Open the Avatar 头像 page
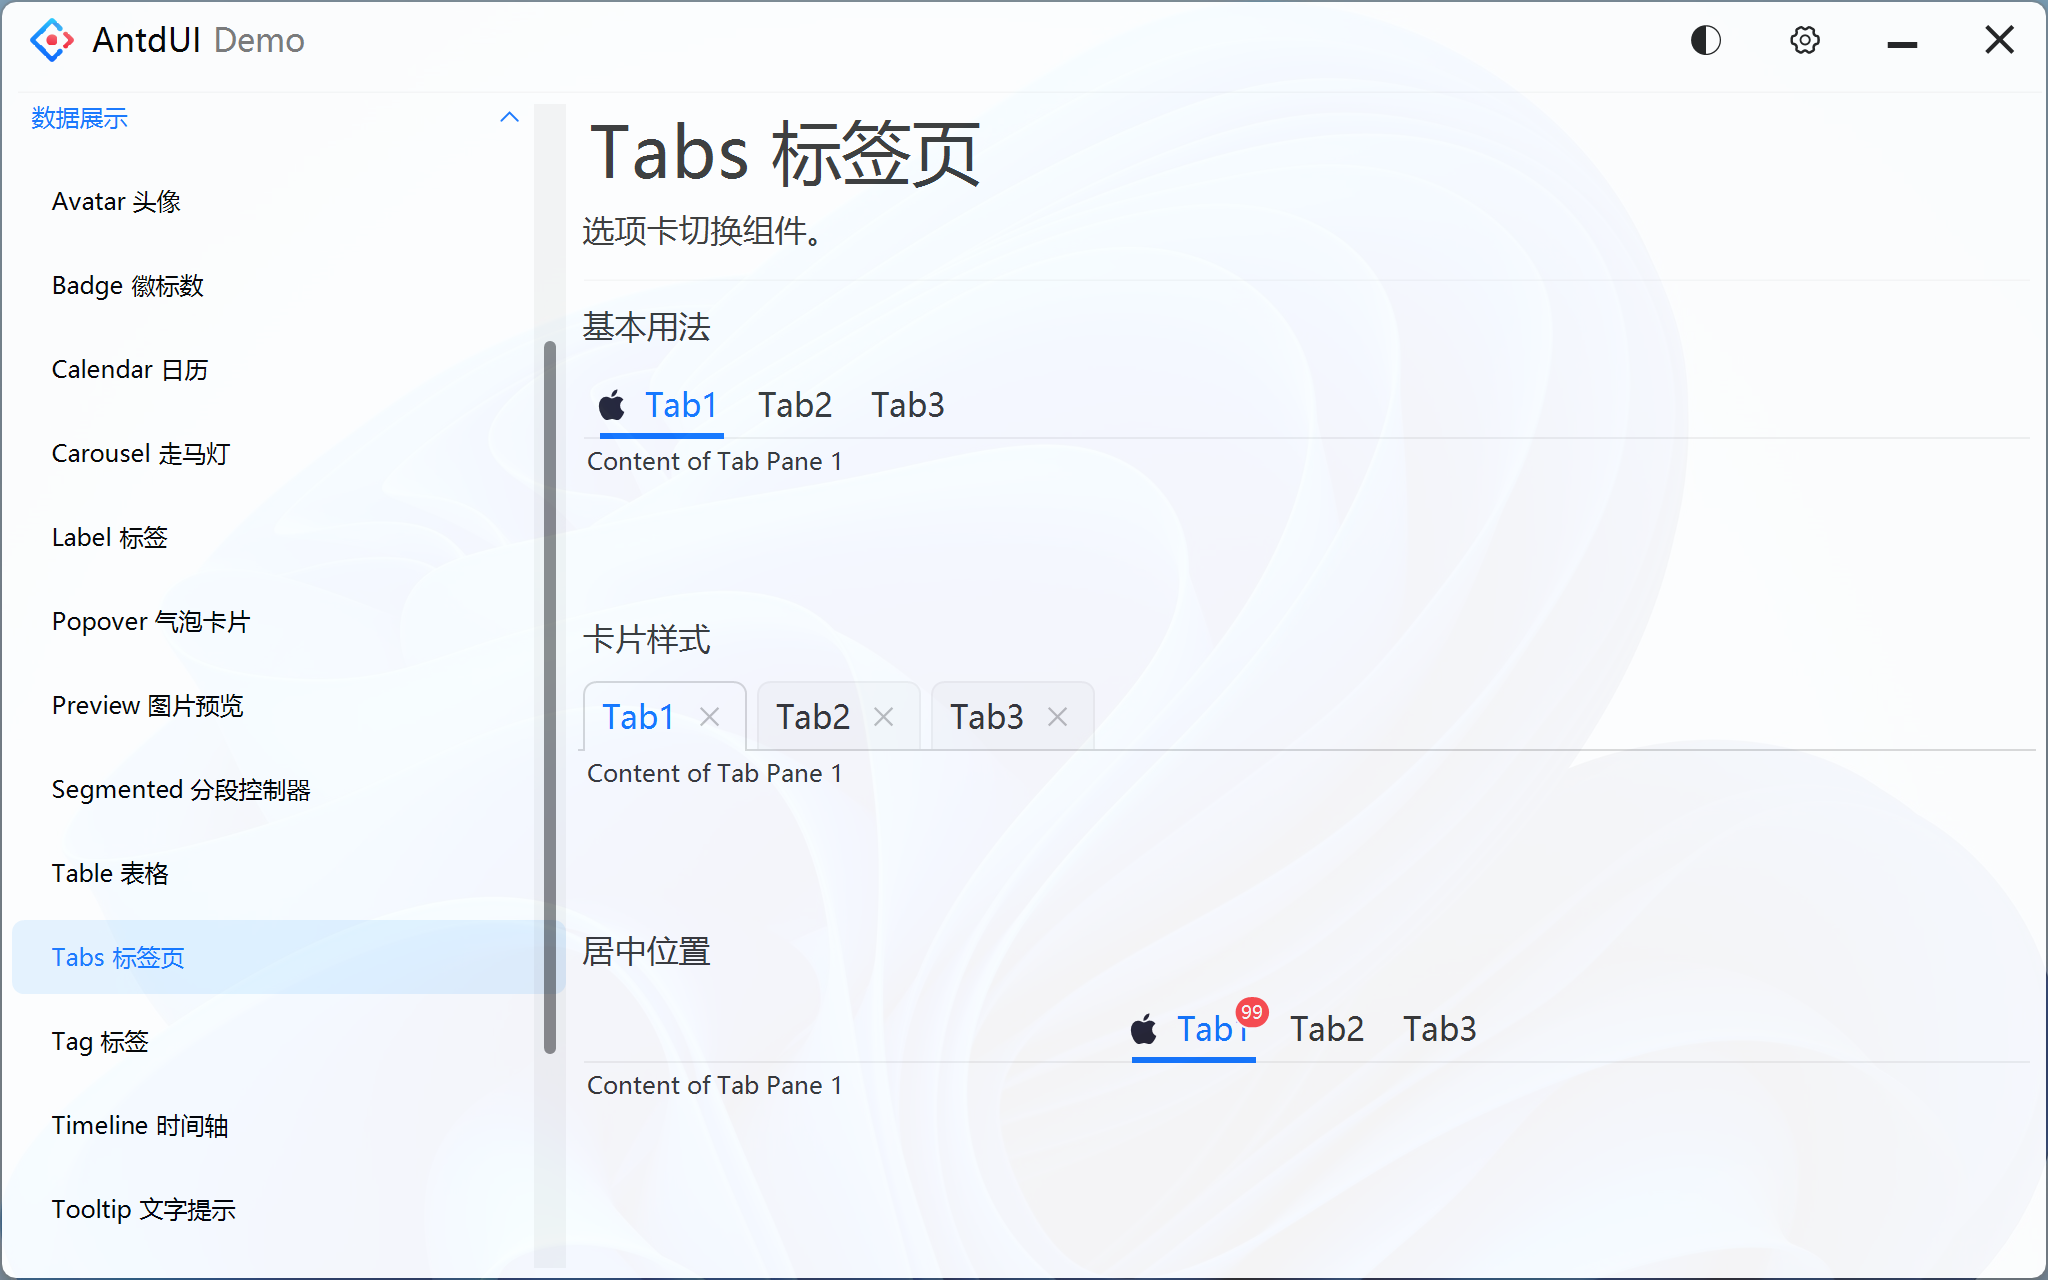Screen dimensions: 2048x1280 116,201
